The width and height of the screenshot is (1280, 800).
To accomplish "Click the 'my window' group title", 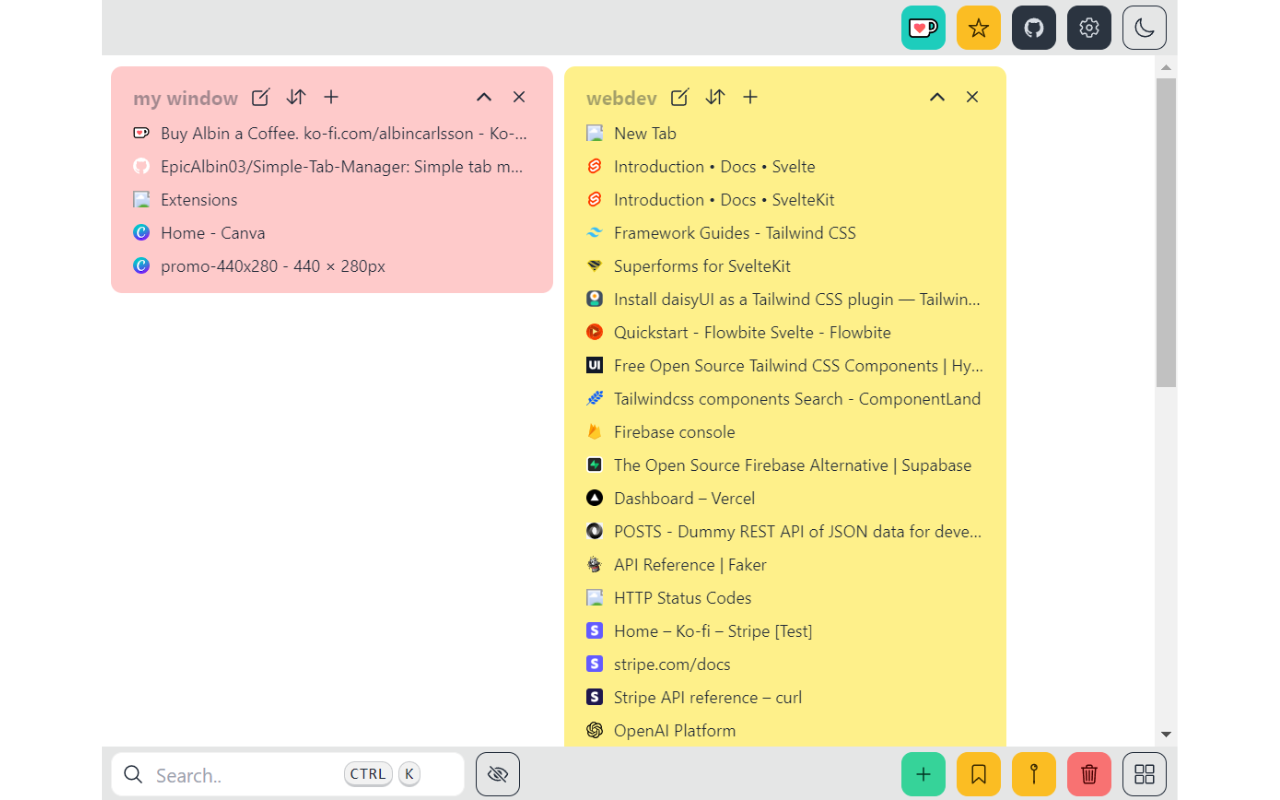I will coord(186,98).
